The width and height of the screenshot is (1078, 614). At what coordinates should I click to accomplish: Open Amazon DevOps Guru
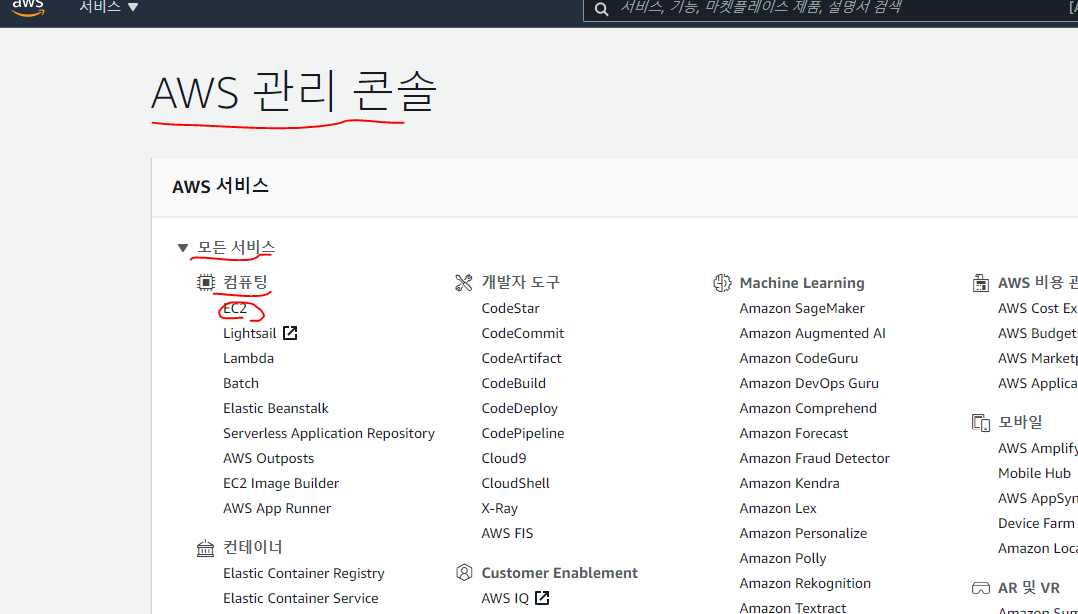tap(808, 383)
